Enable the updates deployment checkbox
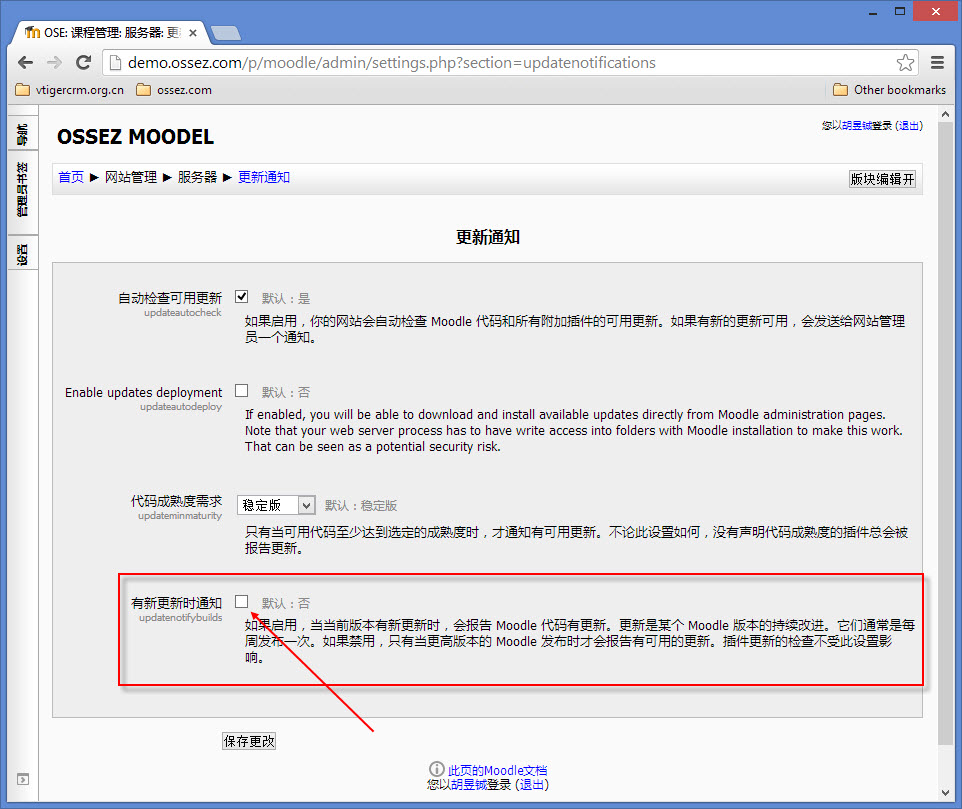The width and height of the screenshot is (962, 809). click(242, 391)
